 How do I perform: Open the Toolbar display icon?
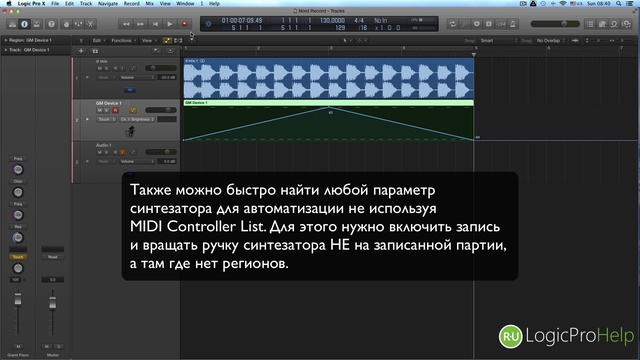(x=36, y=24)
